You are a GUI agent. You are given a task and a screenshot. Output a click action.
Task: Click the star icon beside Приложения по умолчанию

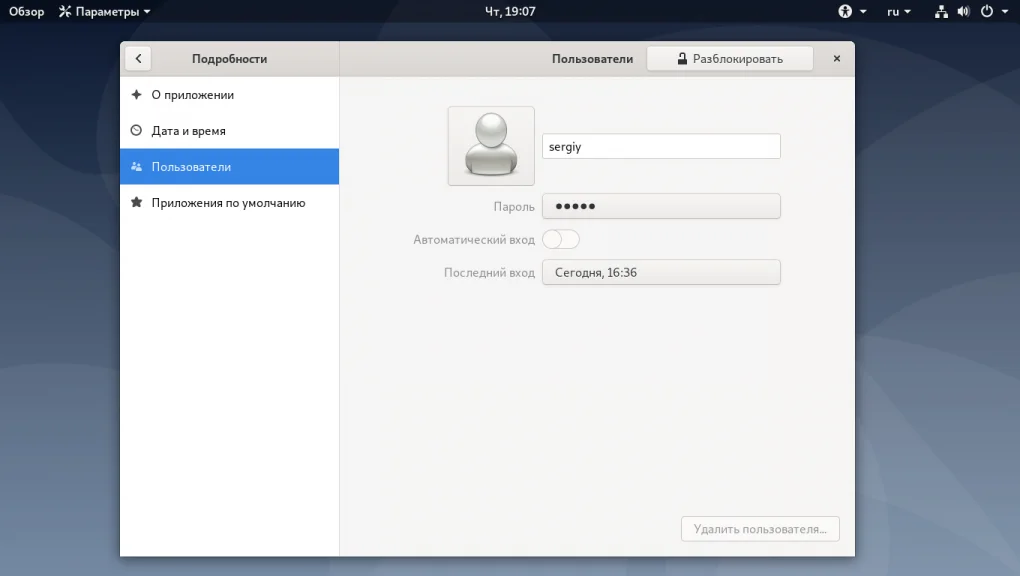[x=136, y=202]
